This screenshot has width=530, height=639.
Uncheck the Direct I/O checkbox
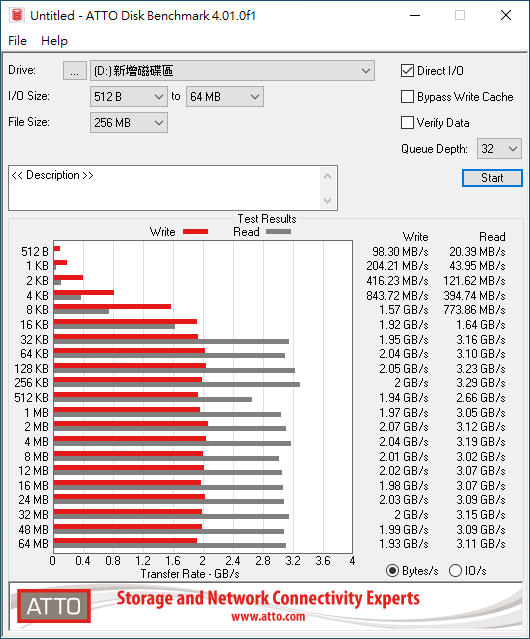click(x=407, y=71)
